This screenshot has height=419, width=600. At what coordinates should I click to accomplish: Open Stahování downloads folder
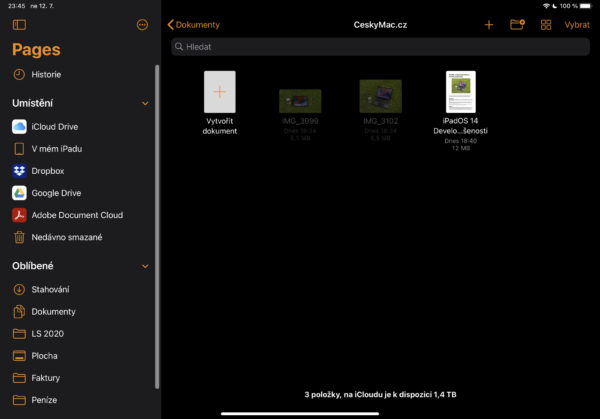click(50, 290)
